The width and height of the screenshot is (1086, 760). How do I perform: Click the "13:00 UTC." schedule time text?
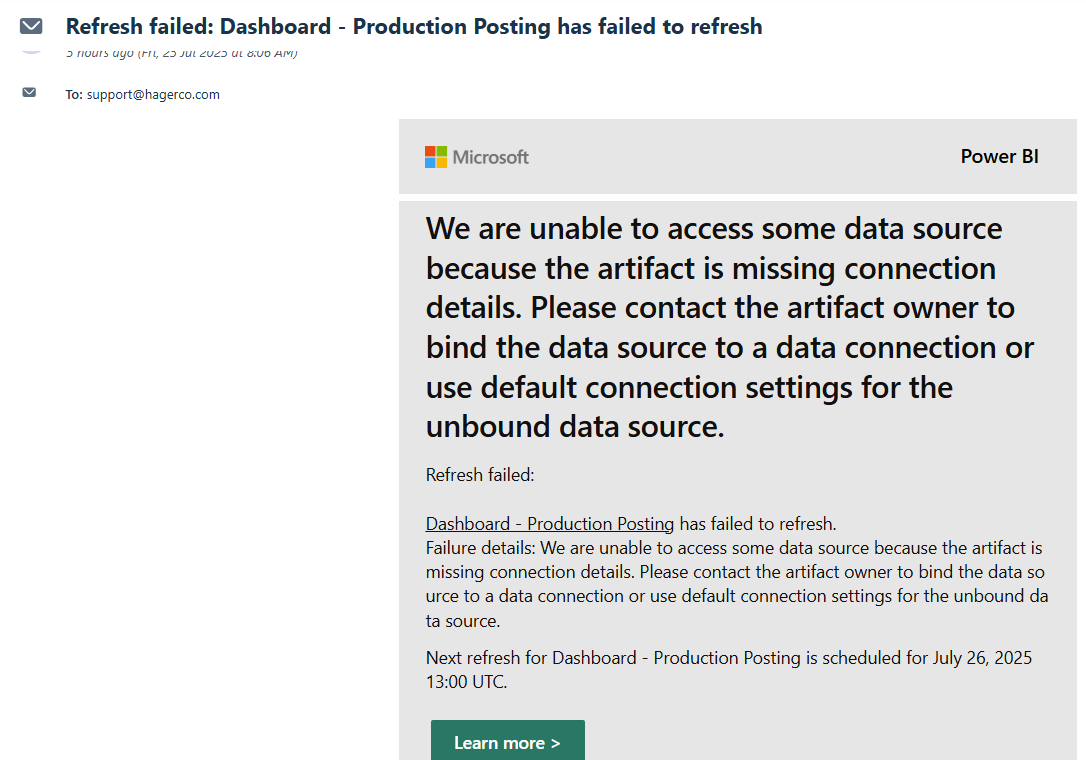(466, 682)
